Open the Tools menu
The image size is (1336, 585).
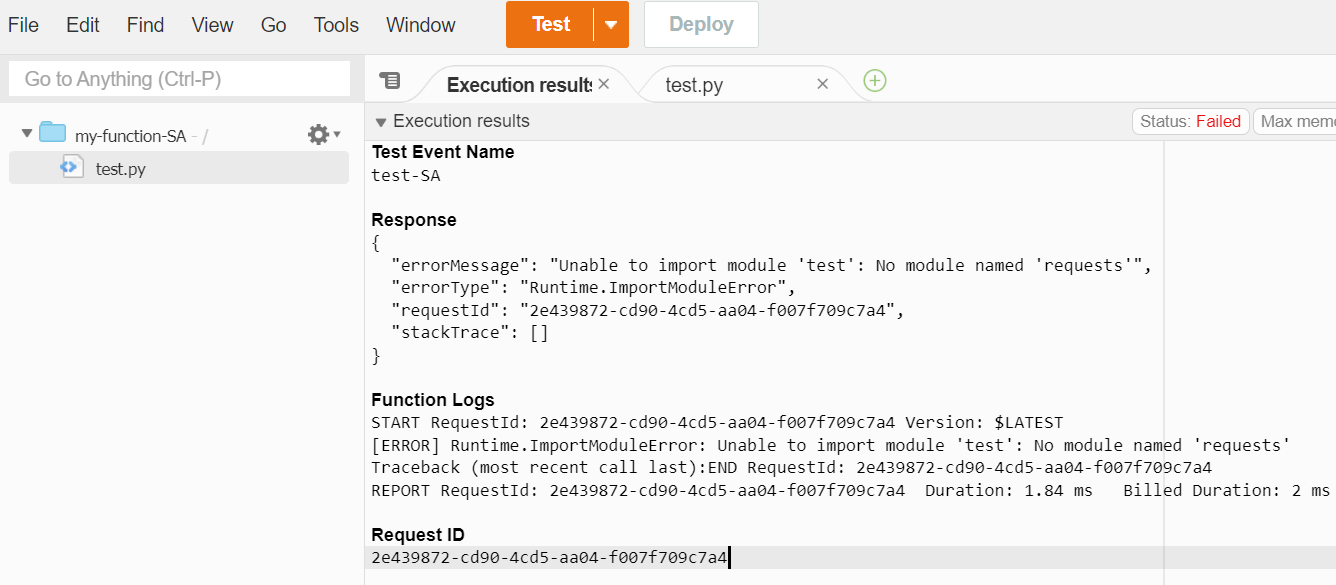(x=335, y=24)
